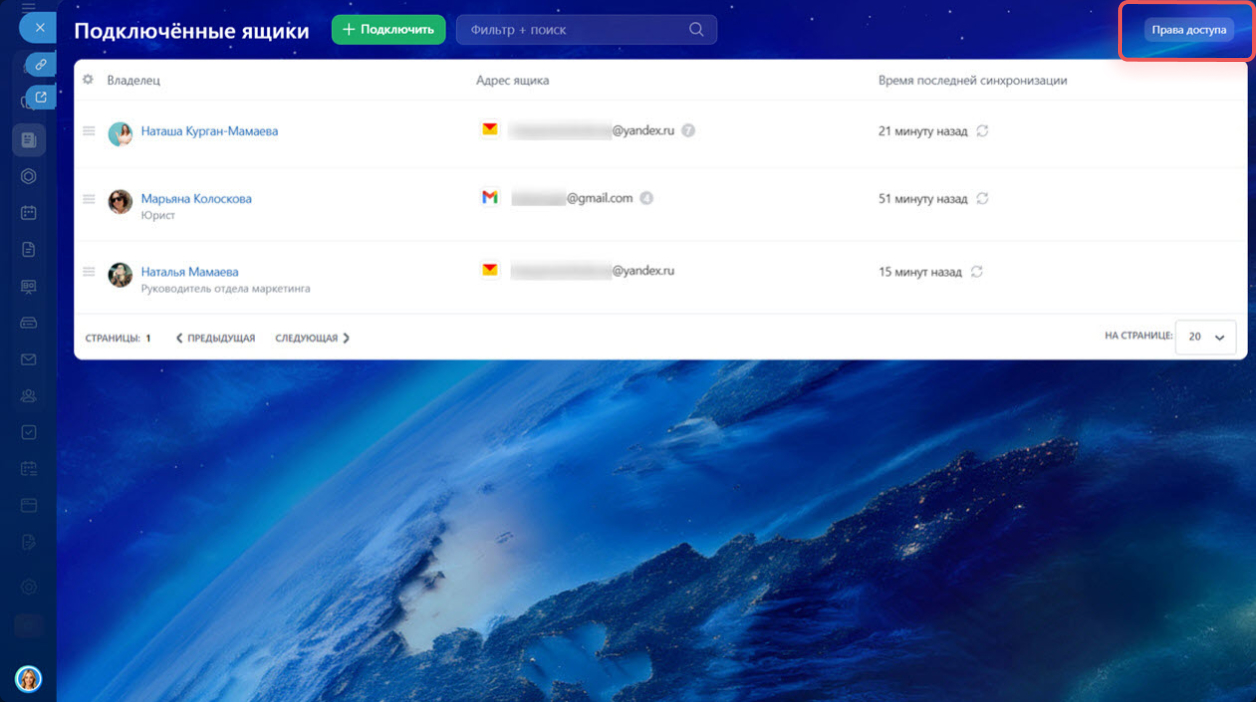Screen dimensions: 1256x702
Task: Click the "Подключить" button
Action: point(388,30)
